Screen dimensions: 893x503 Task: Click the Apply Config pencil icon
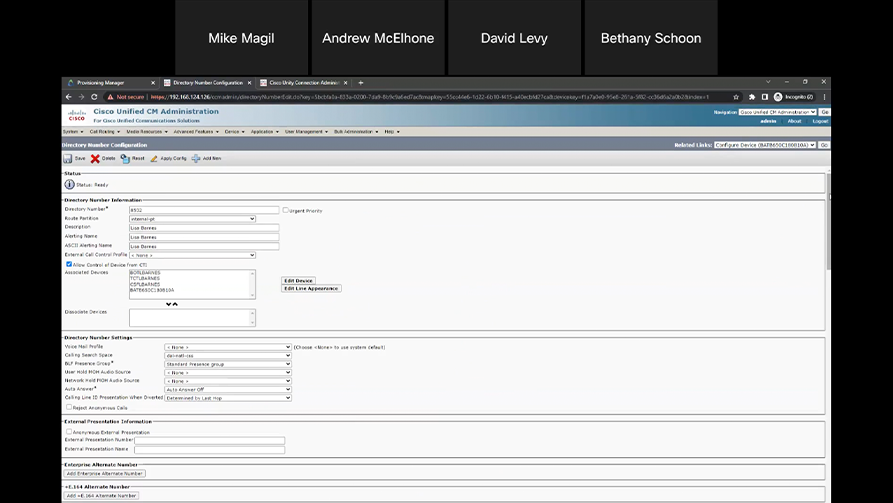(x=154, y=158)
